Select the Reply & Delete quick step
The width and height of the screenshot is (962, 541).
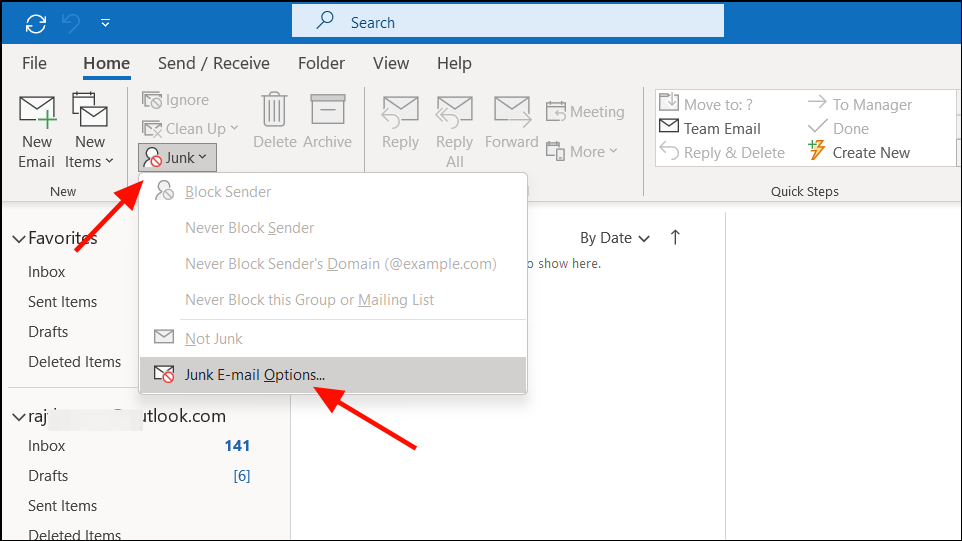[x=722, y=152]
